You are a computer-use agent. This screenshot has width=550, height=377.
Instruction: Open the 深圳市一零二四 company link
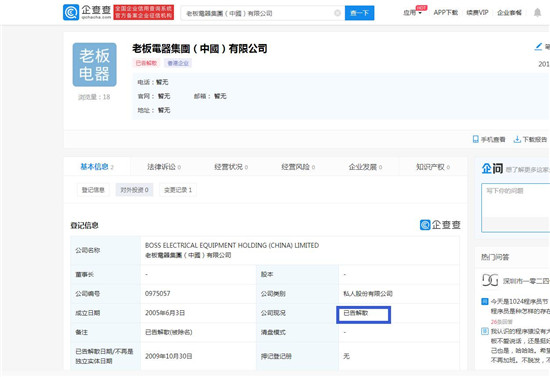click(x=526, y=281)
